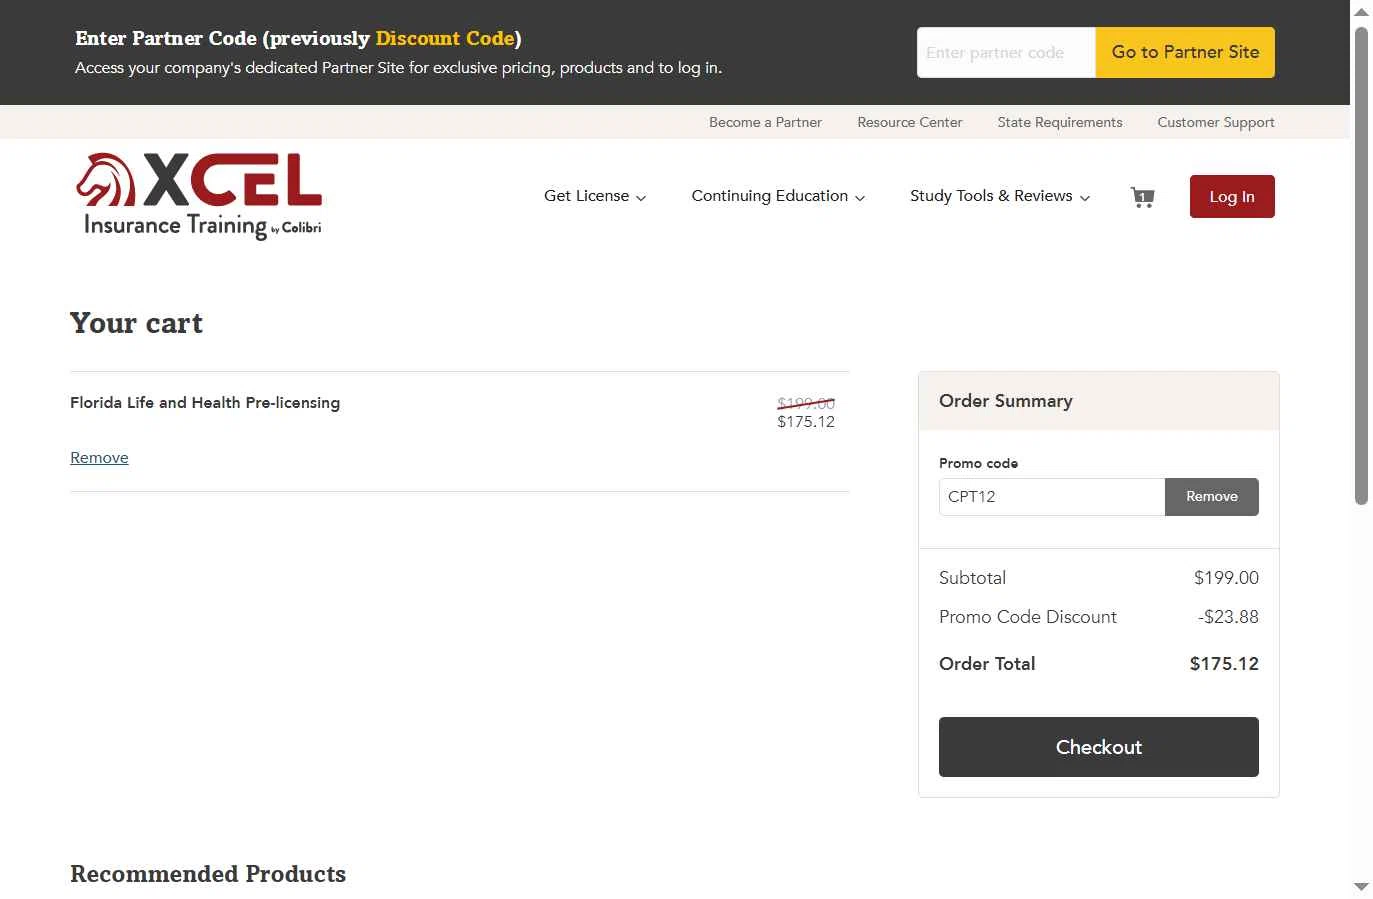Image resolution: width=1373 pixels, height=899 pixels.
Task: Open Study Tools & Reviews dropdown
Action: click(x=1000, y=196)
